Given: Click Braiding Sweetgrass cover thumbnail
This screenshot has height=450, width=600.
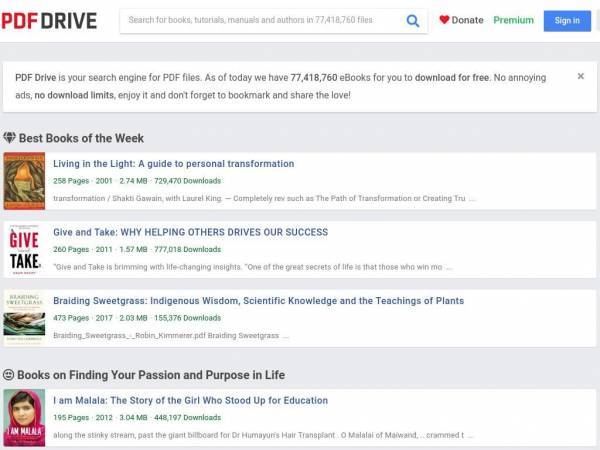Looking at the screenshot, I should tap(24, 318).
